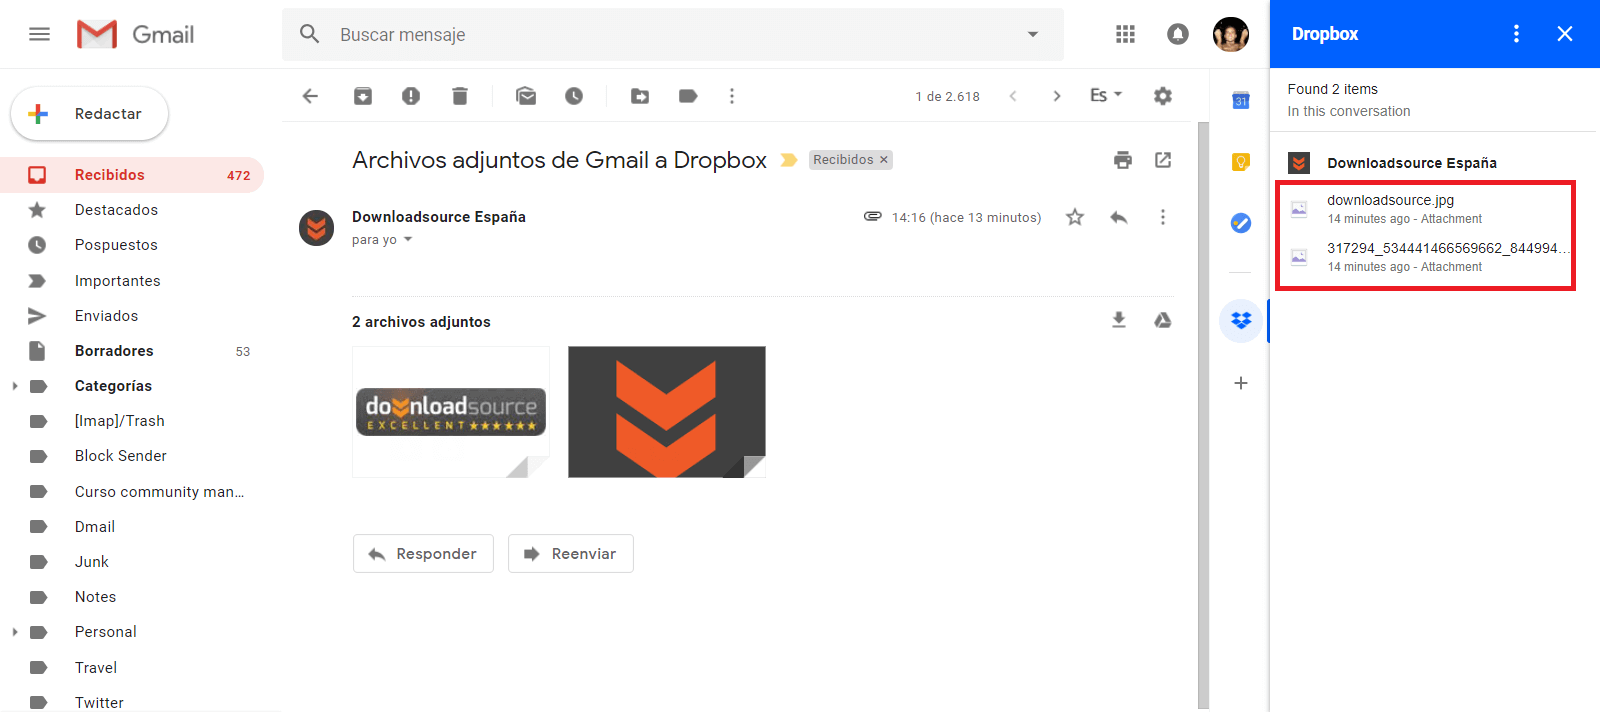Viewport: 1600px width, 712px height.
Task: Reply with the arrow icon
Action: pos(1119,217)
